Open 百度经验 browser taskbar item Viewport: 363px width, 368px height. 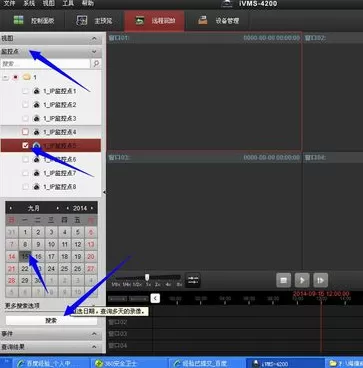coord(51,363)
